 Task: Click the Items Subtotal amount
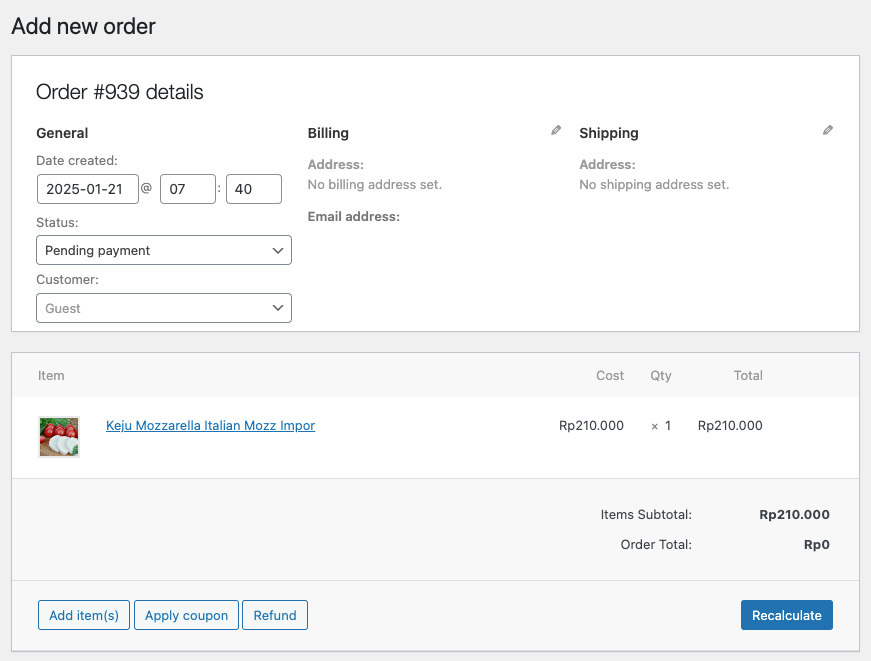pos(794,515)
